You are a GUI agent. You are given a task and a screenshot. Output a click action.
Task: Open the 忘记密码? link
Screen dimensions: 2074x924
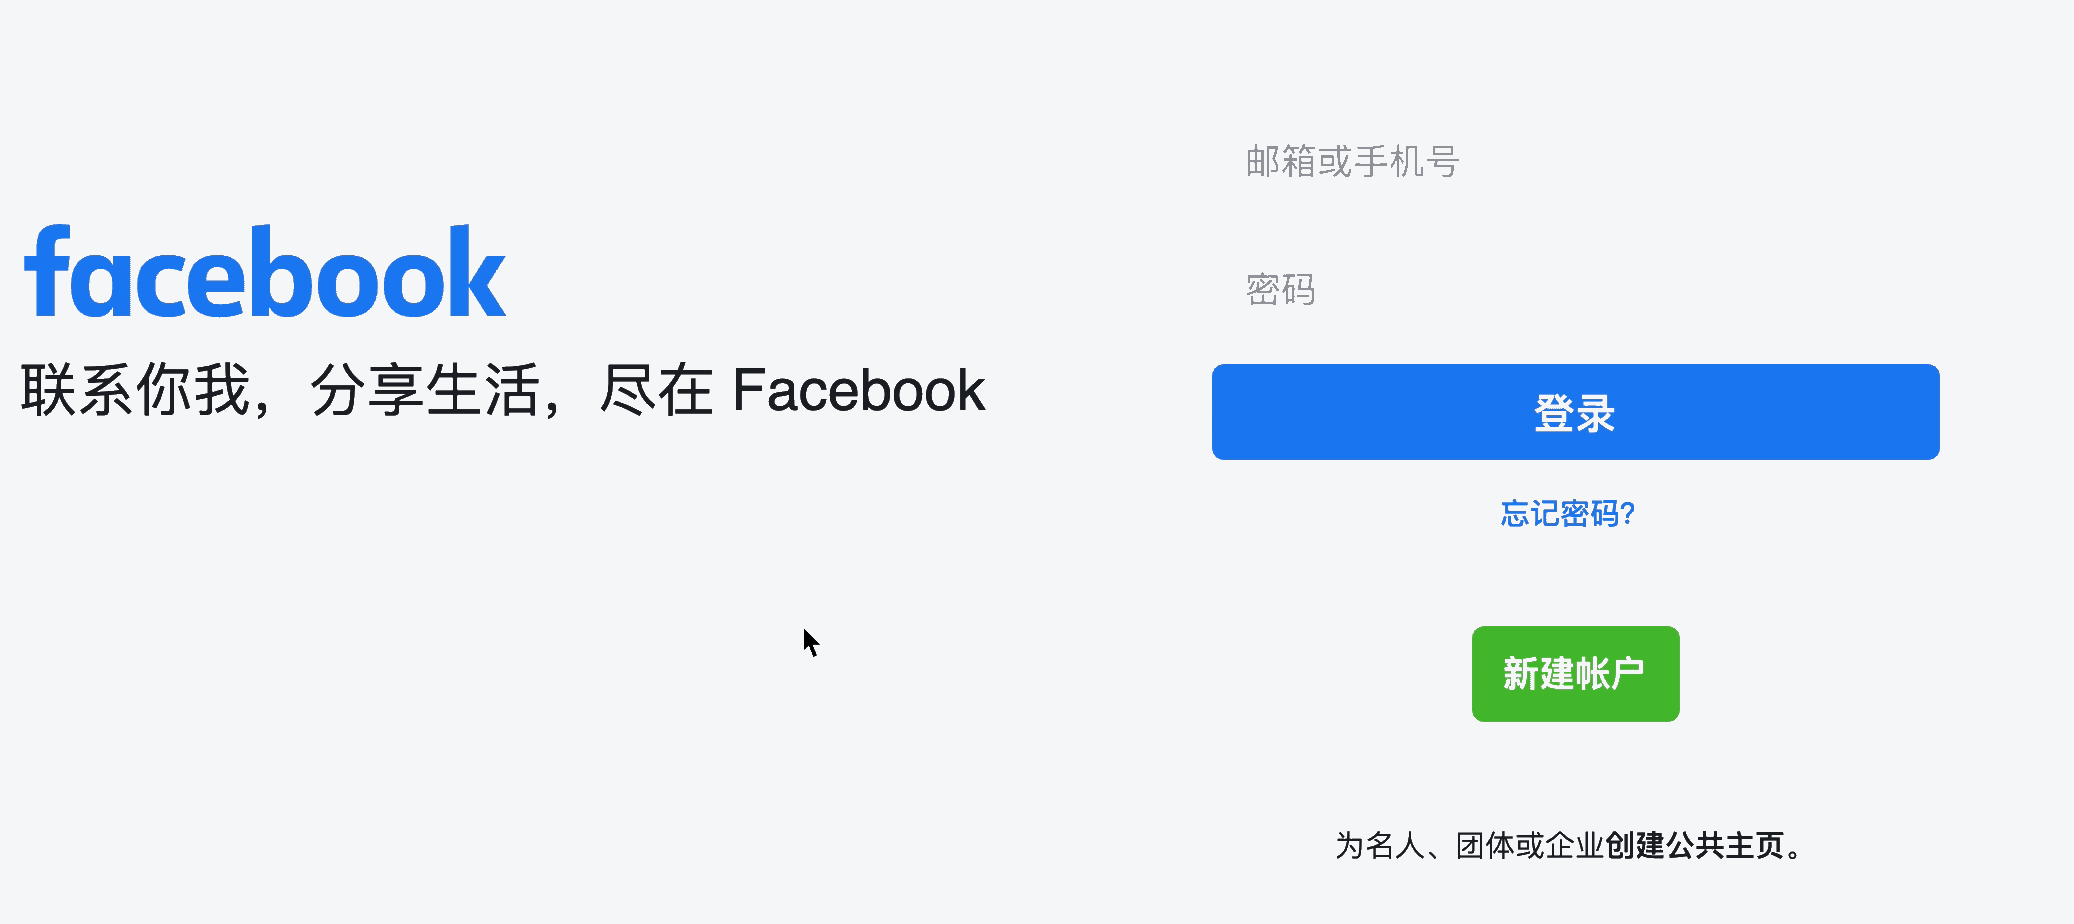coord(1567,514)
